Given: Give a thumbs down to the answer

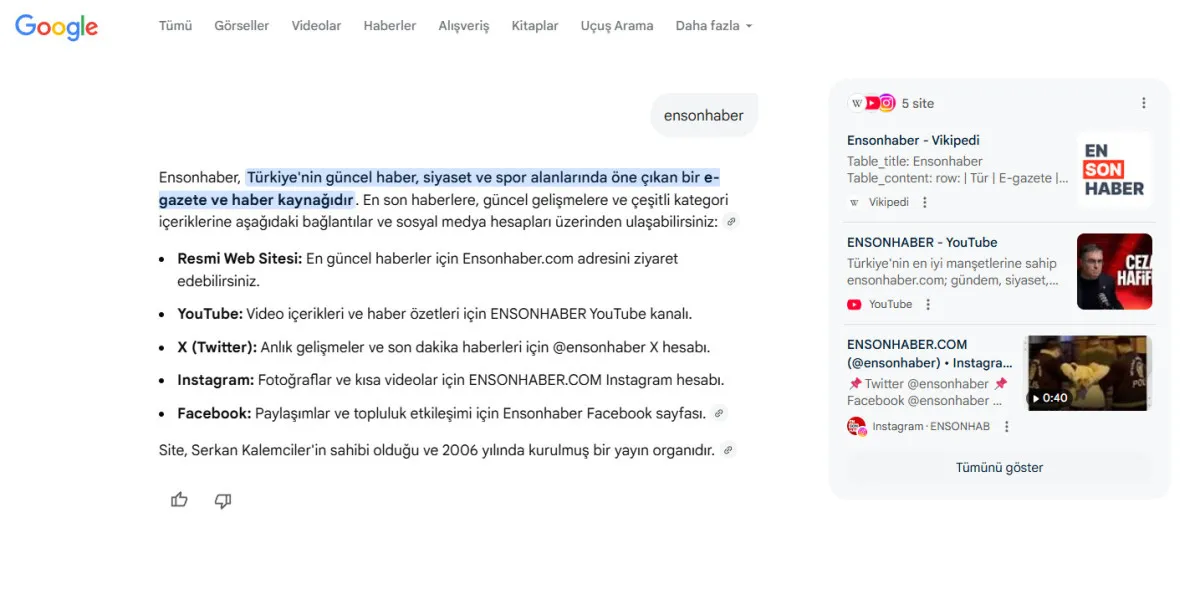Looking at the screenshot, I should 223,500.
